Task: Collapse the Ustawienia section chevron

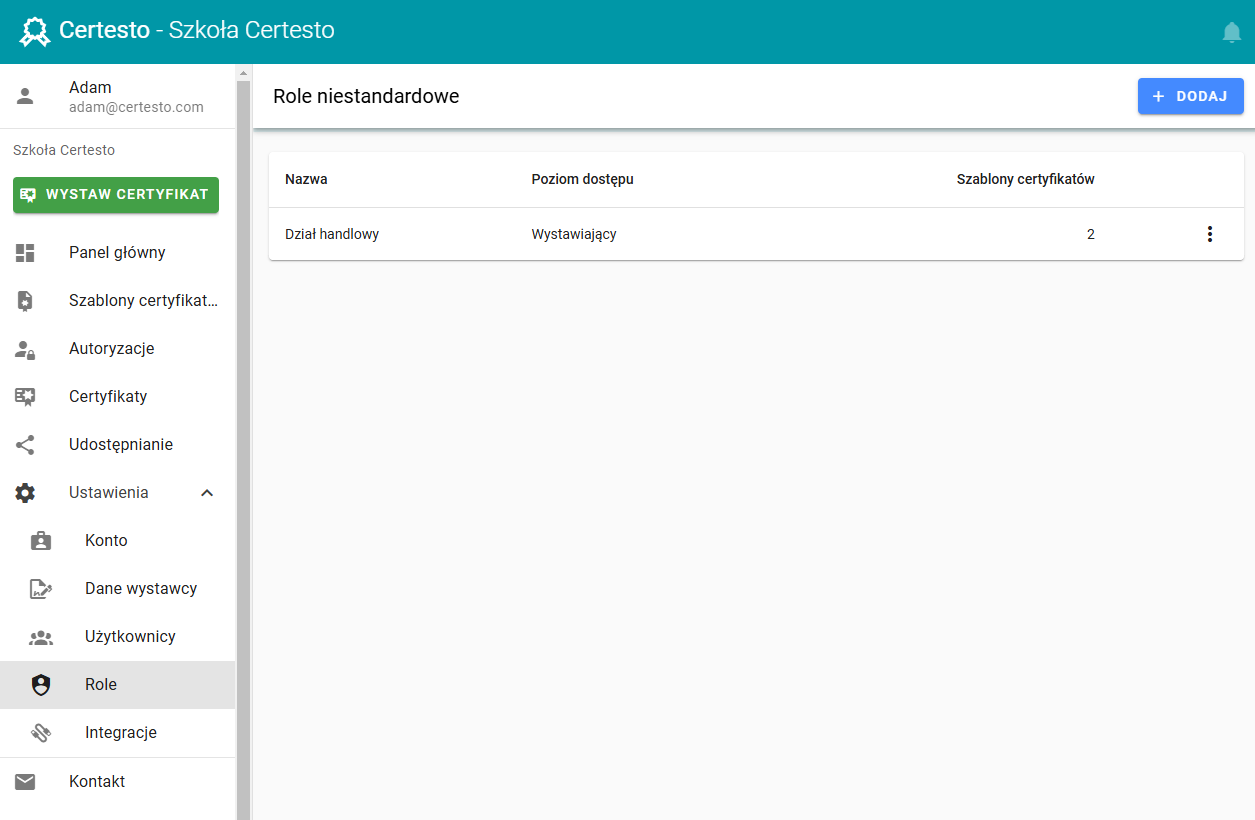Action: coord(207,493)
